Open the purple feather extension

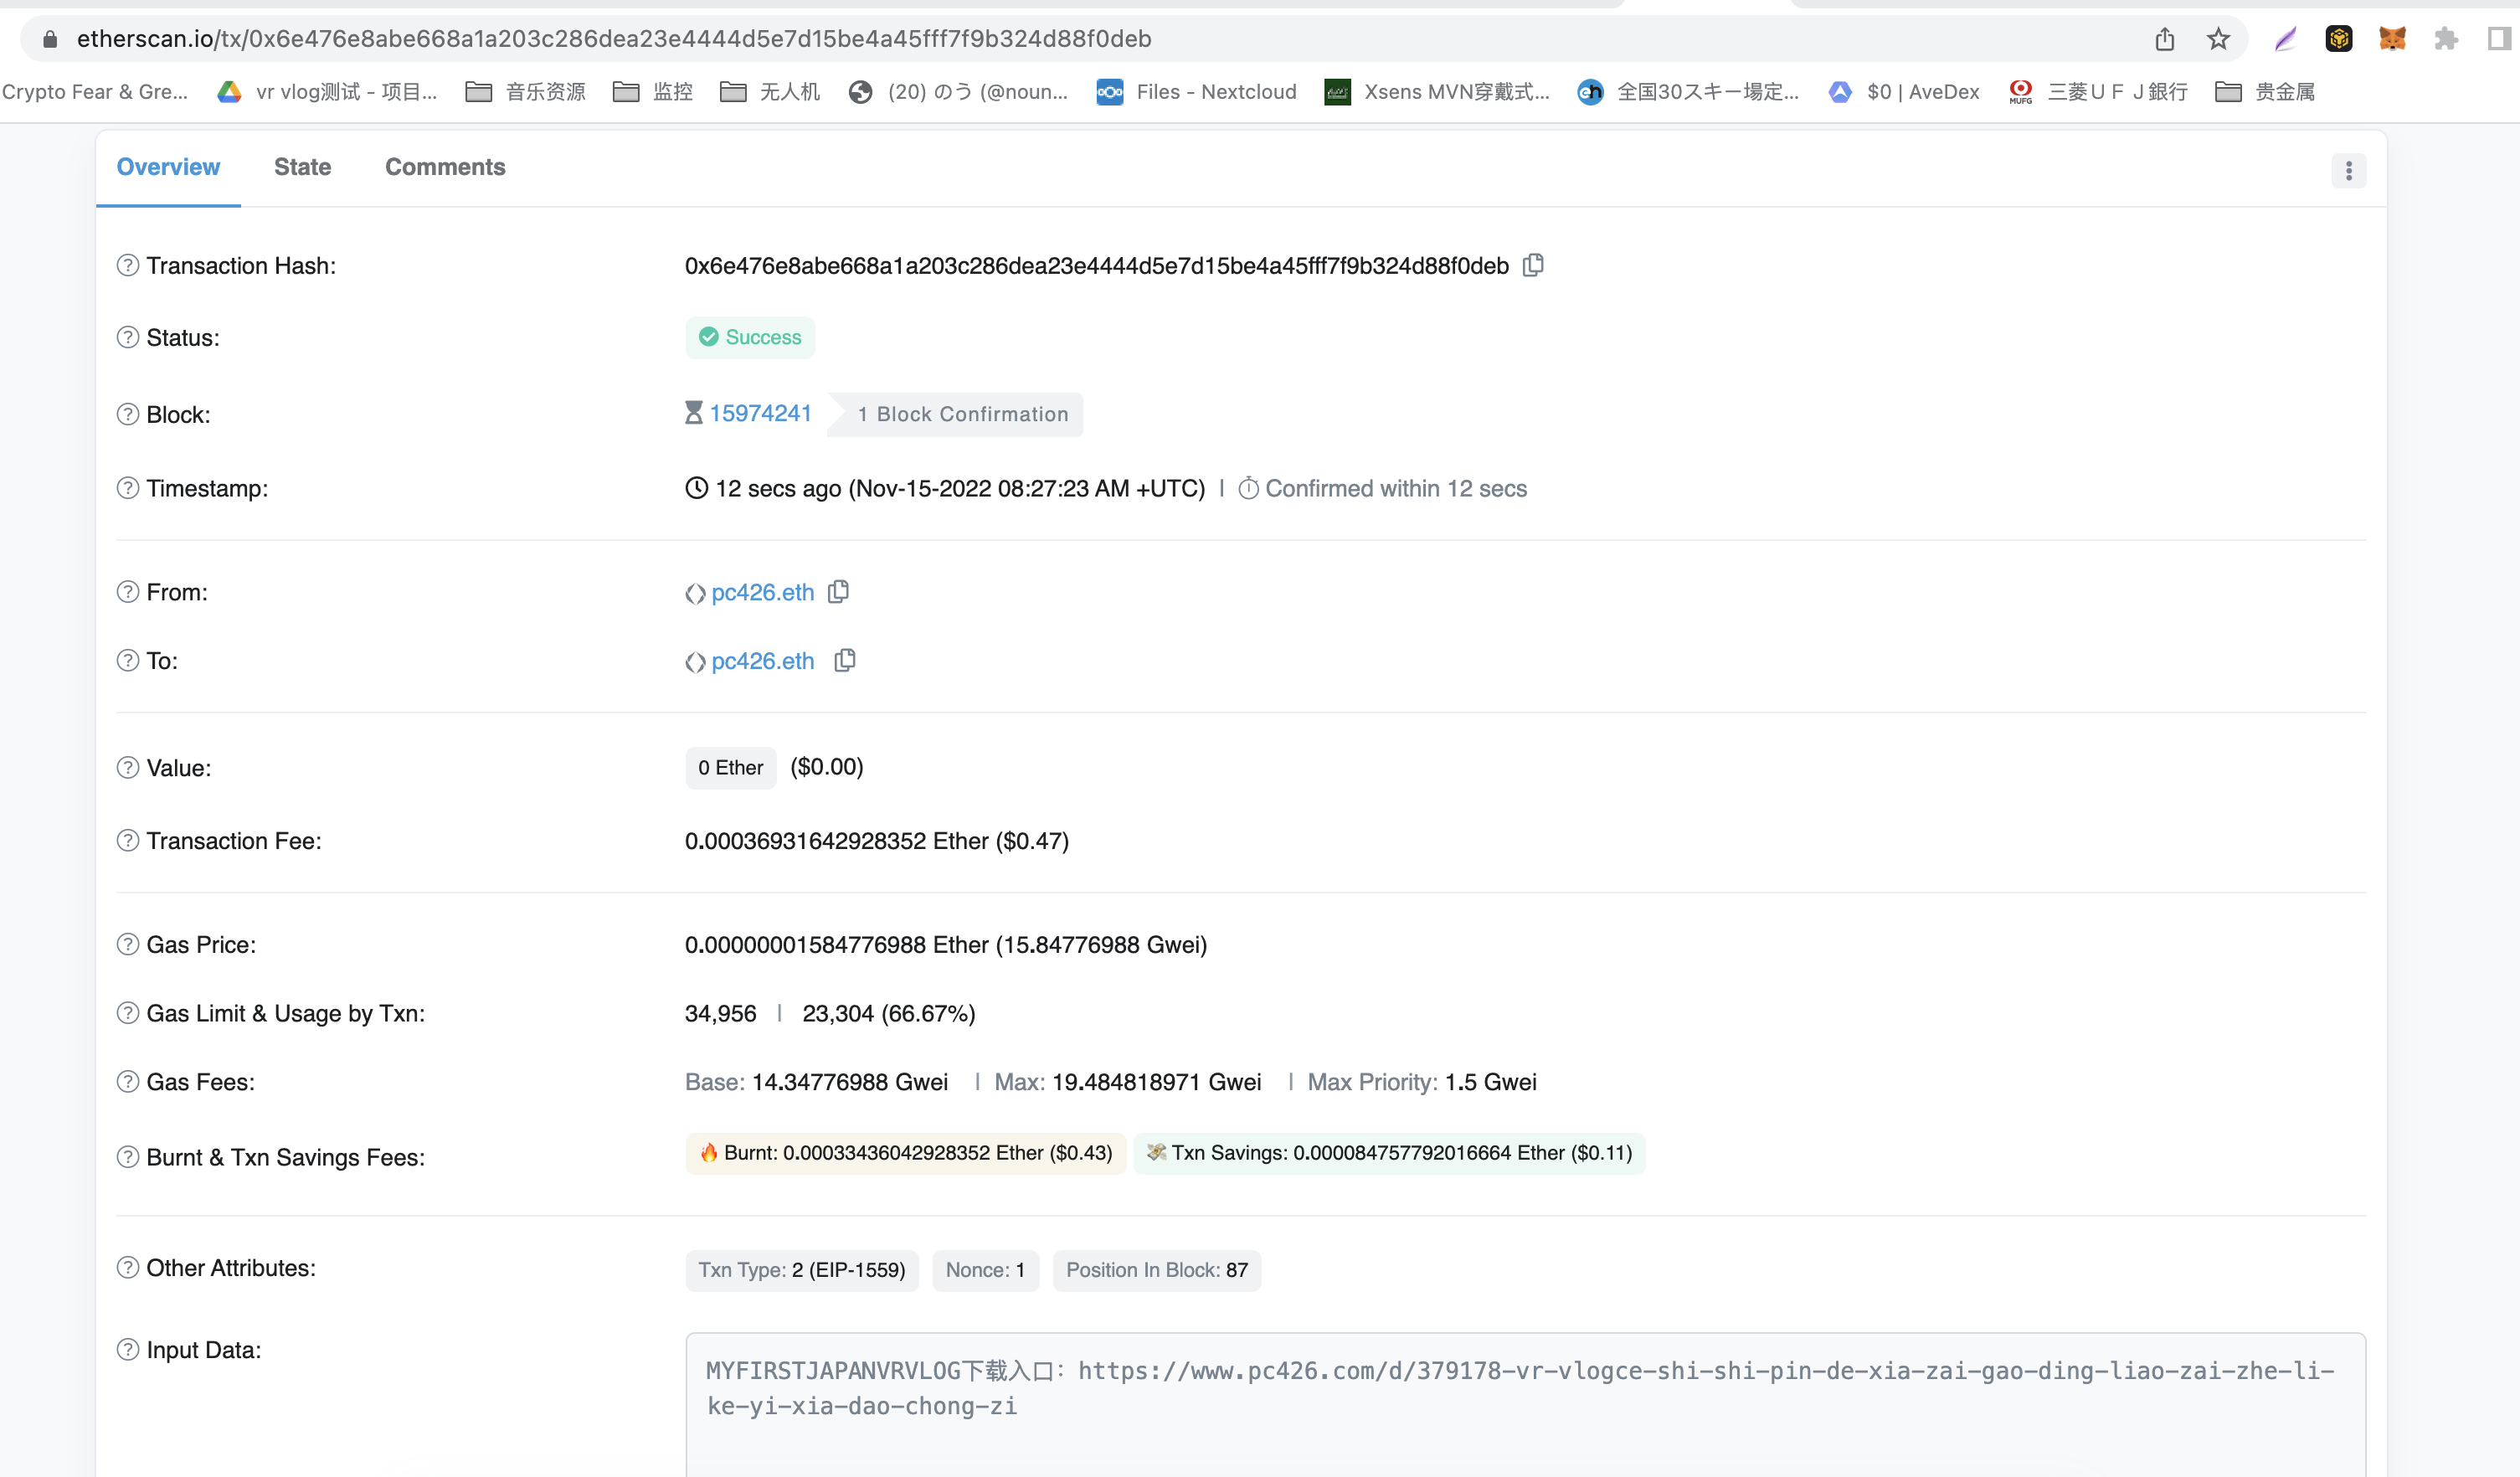click(x=2285, y=39)
